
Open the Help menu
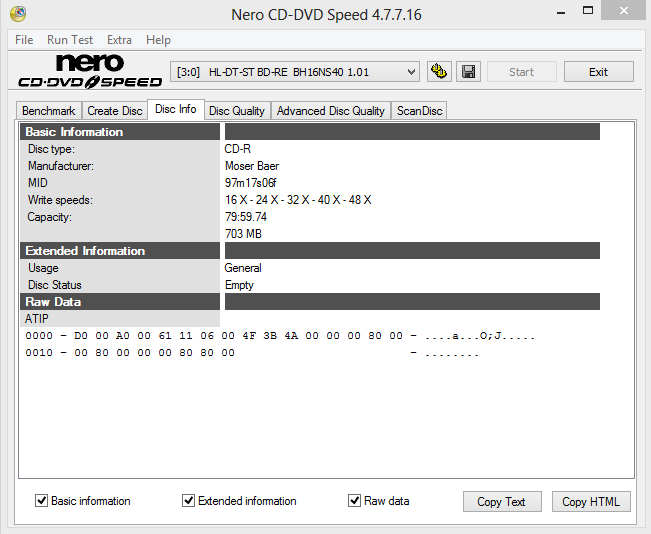click(158, 40)
